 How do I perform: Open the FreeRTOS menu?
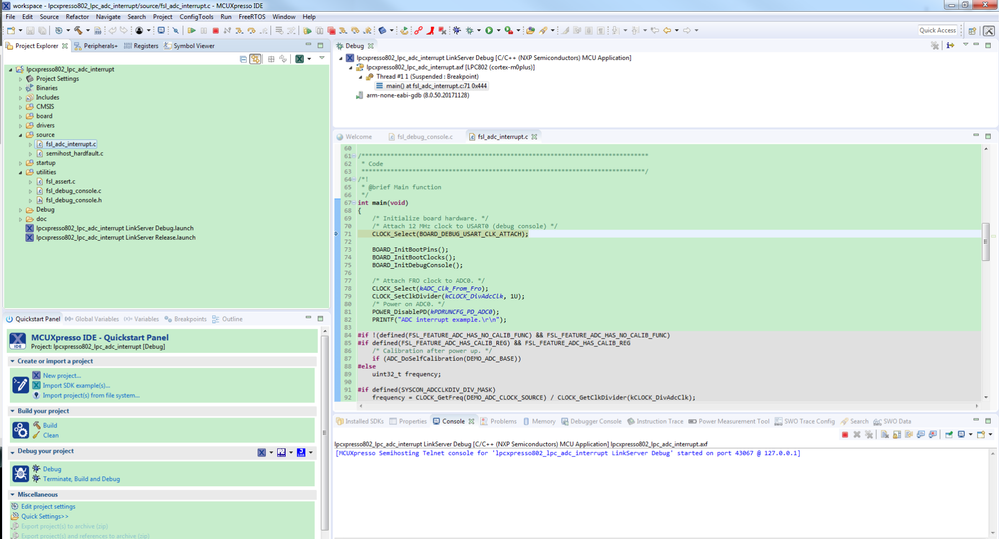(252, 17)
